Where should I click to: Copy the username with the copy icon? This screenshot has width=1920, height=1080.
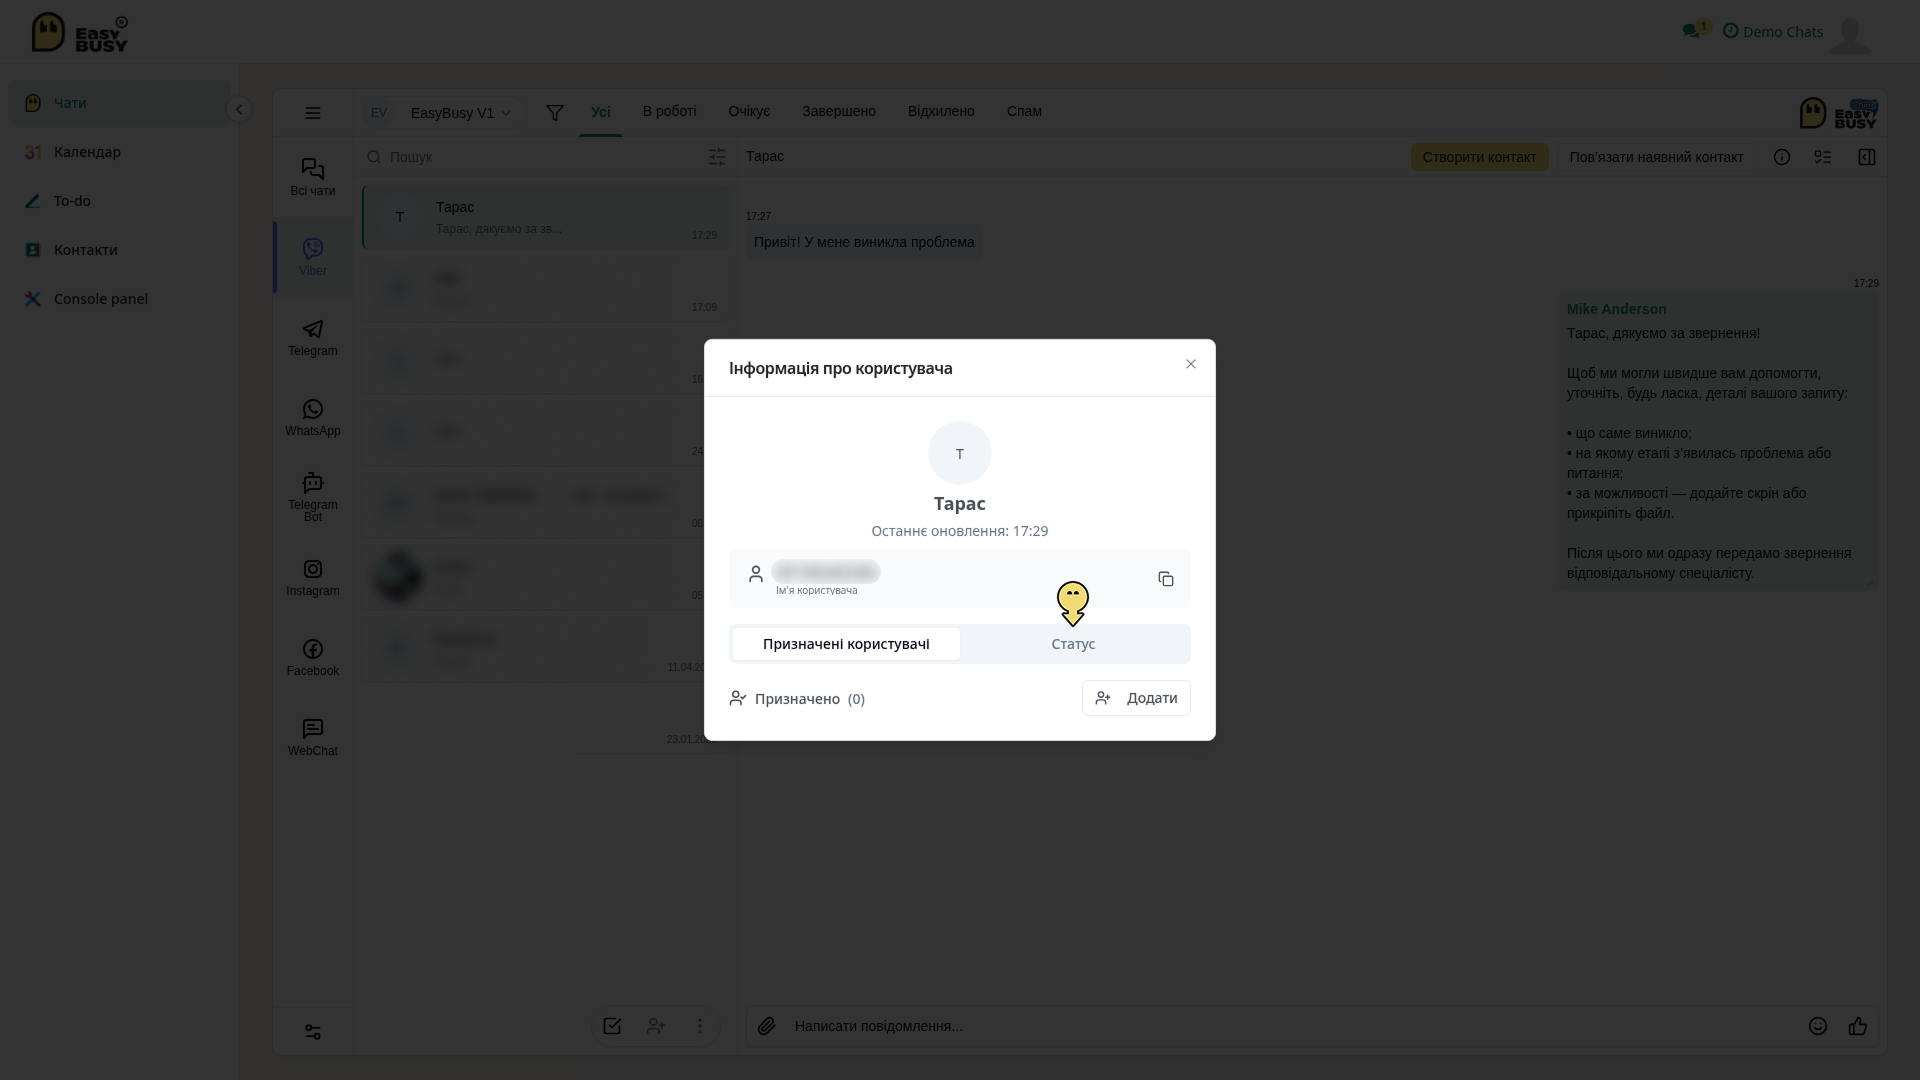(x=1166, y=579)
